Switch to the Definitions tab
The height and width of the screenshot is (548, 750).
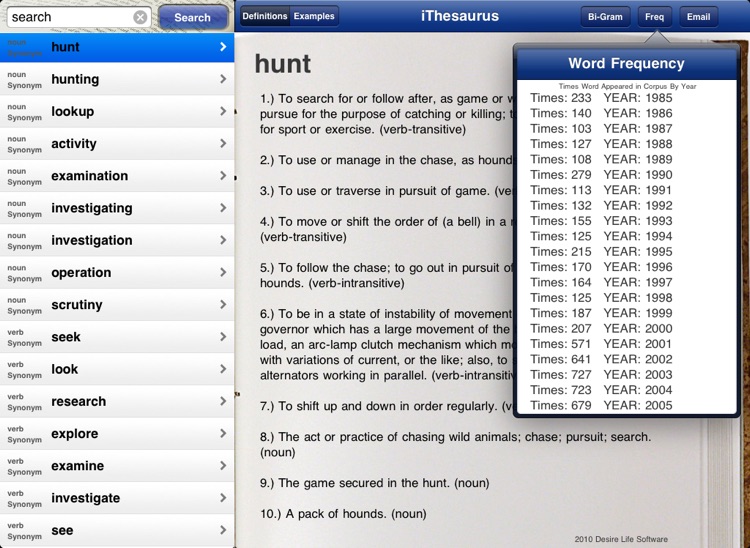(265, 16)
